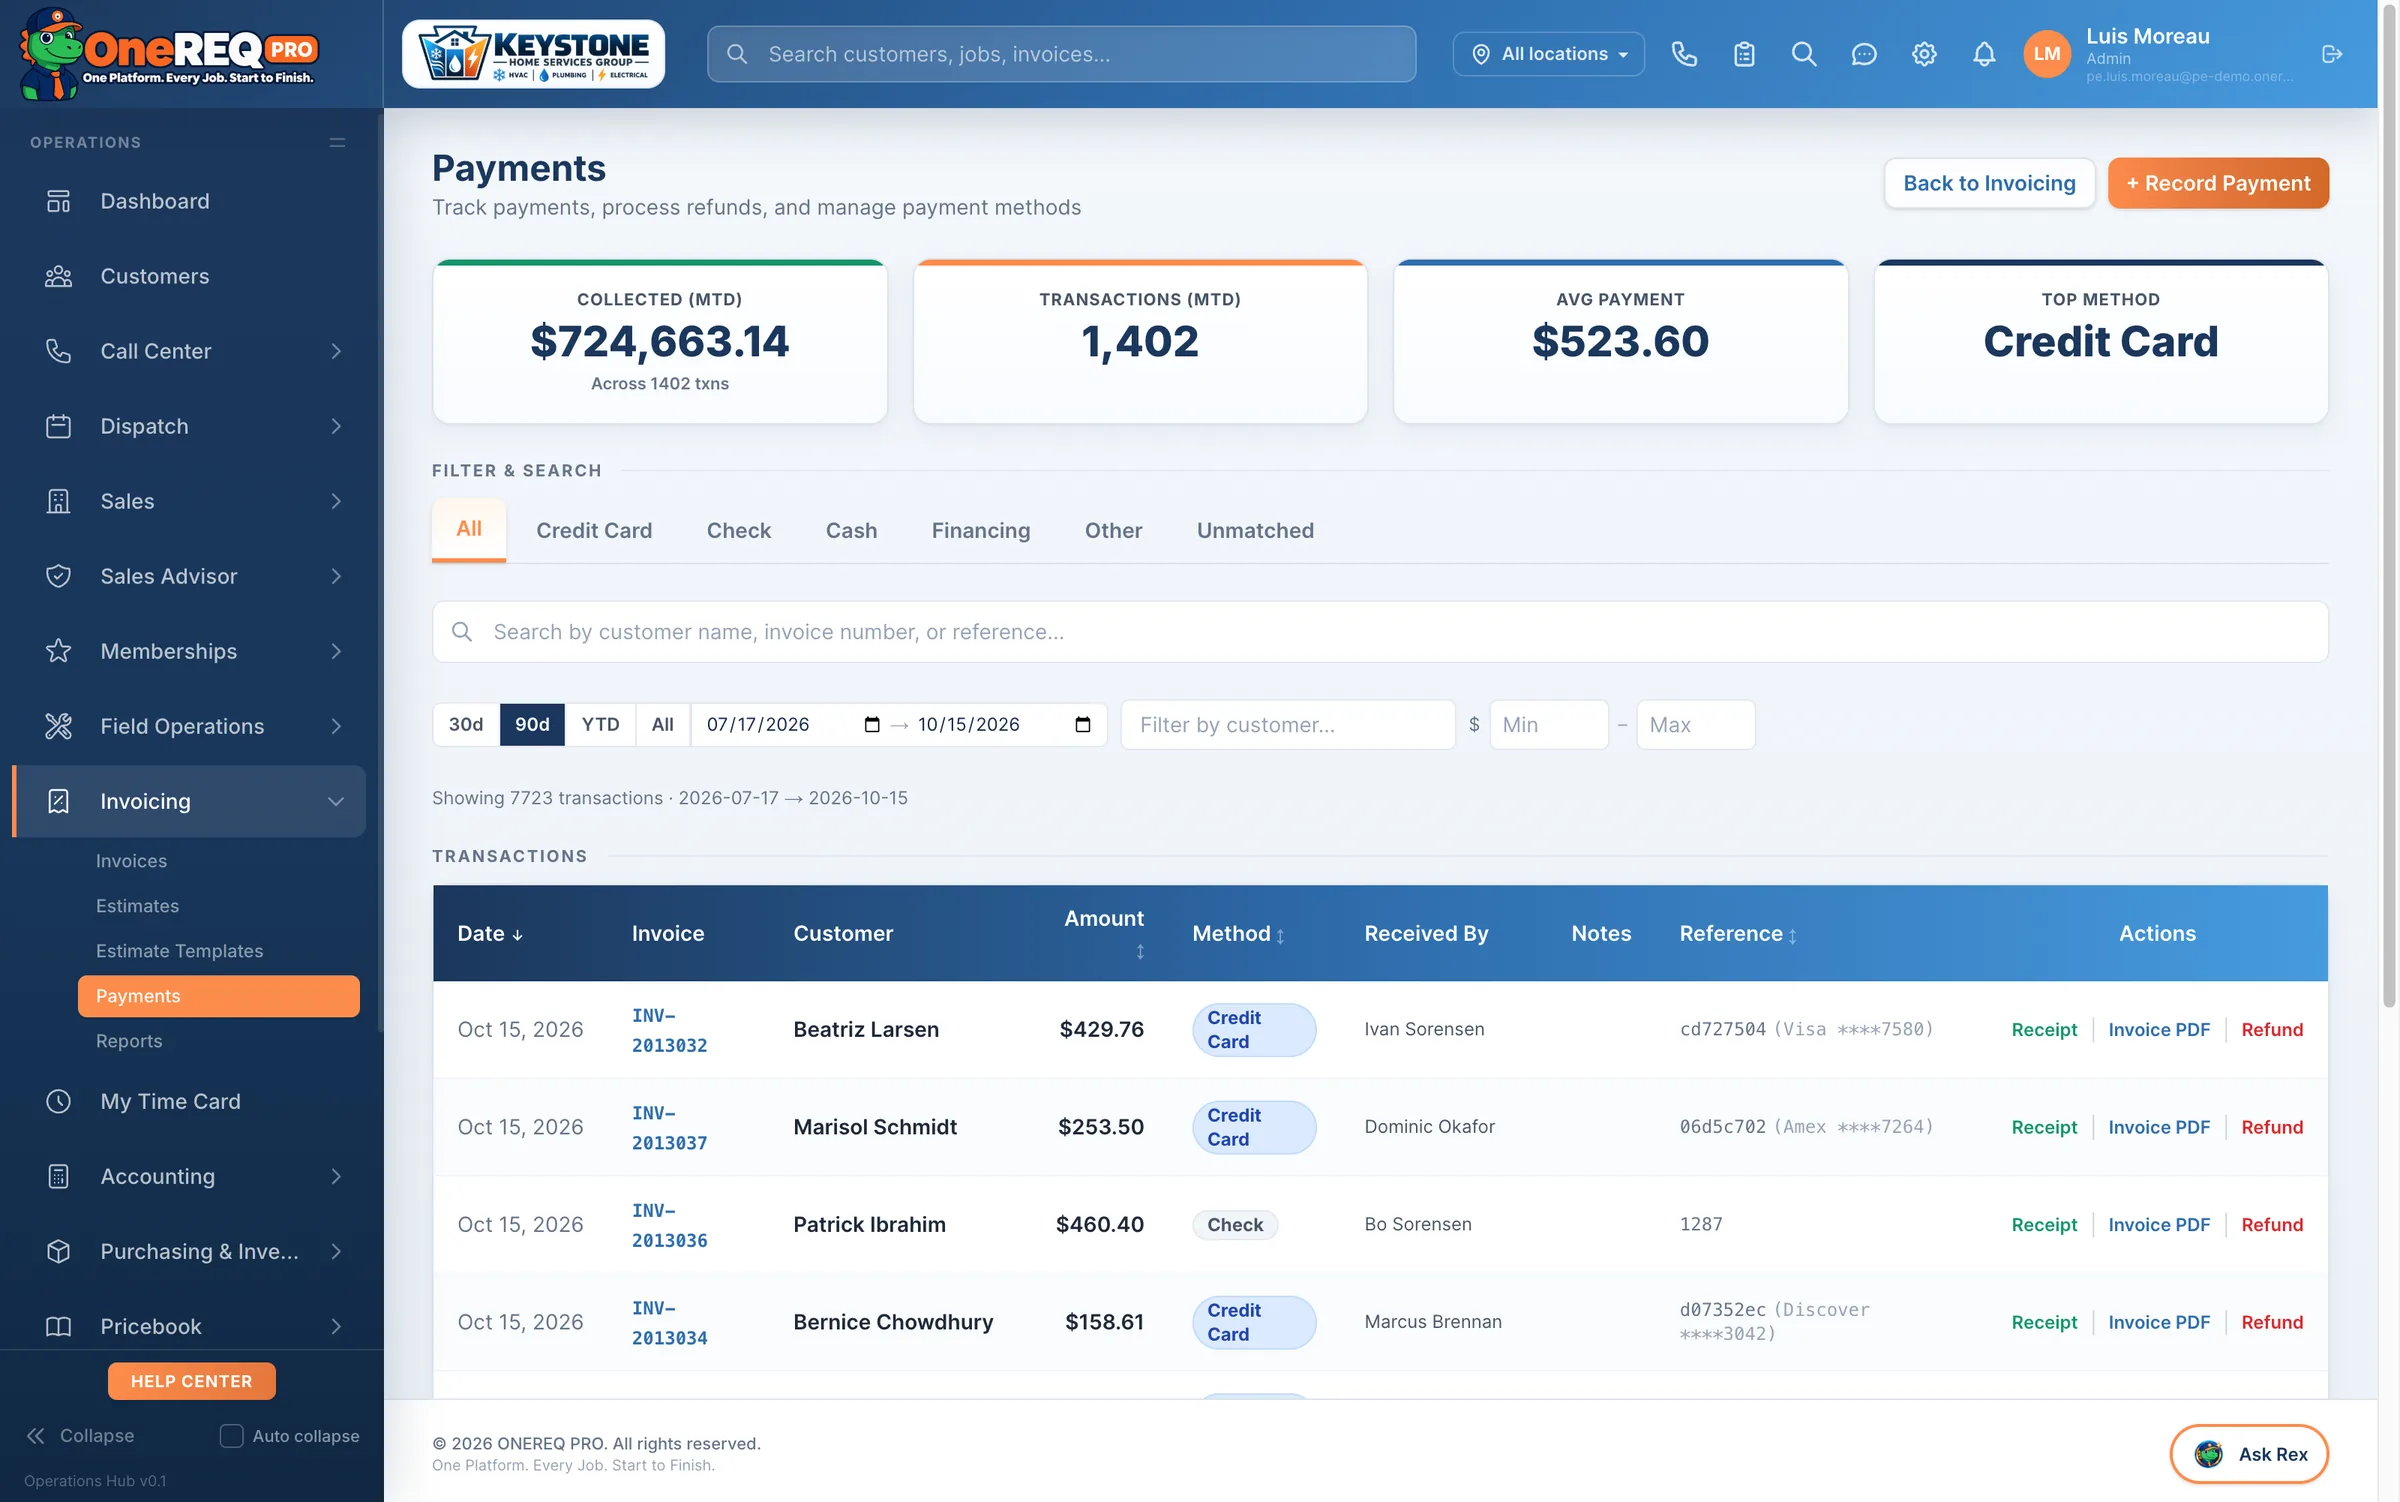Viewport: 2400px width, 1502px height.
Task: Open the settings gear icon
Action: 1923,54
